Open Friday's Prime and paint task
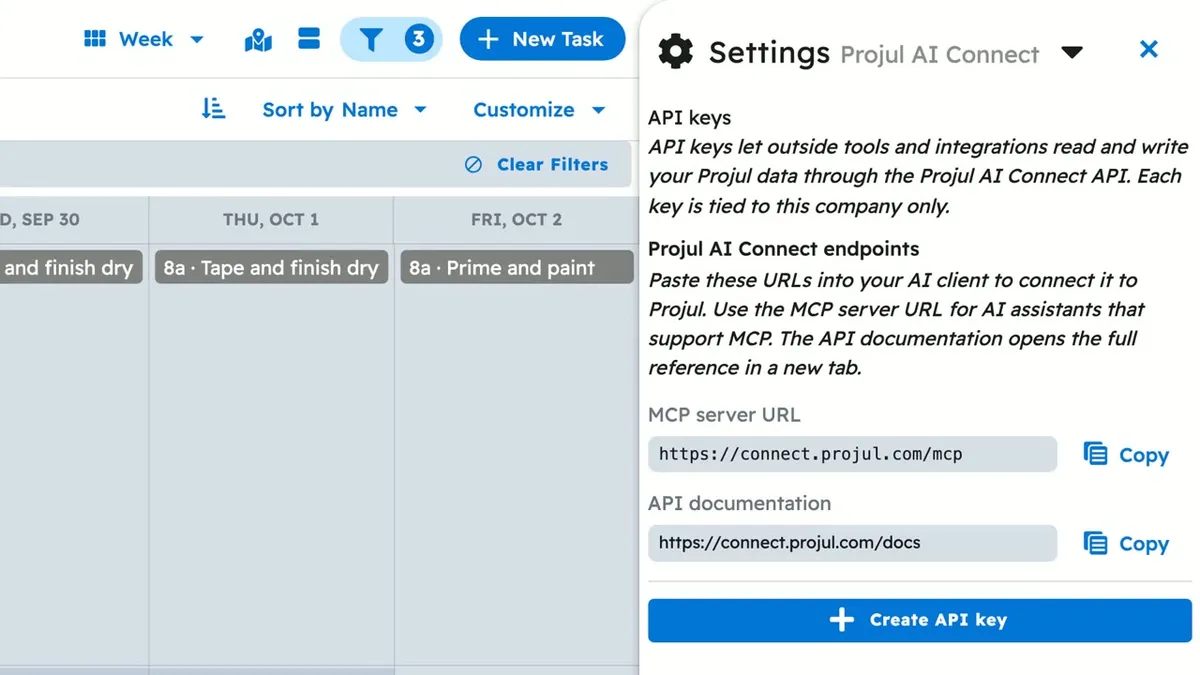Image resolution: width=1200 pixels, height=675 pixels. 517,268
